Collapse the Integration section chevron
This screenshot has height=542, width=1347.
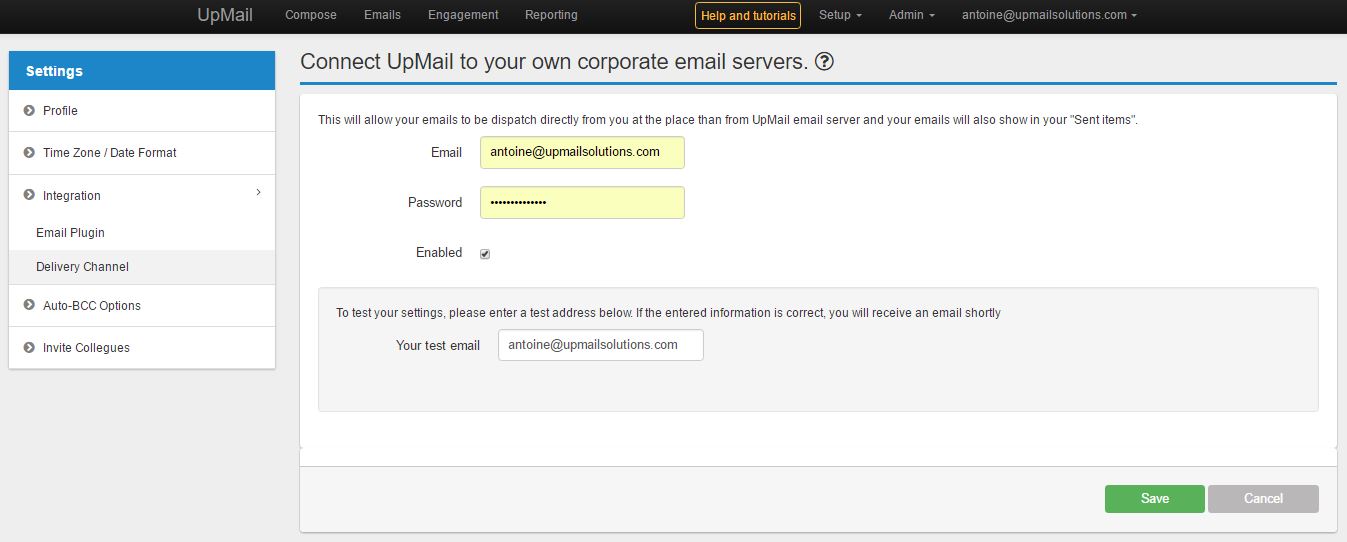[258, 192]
